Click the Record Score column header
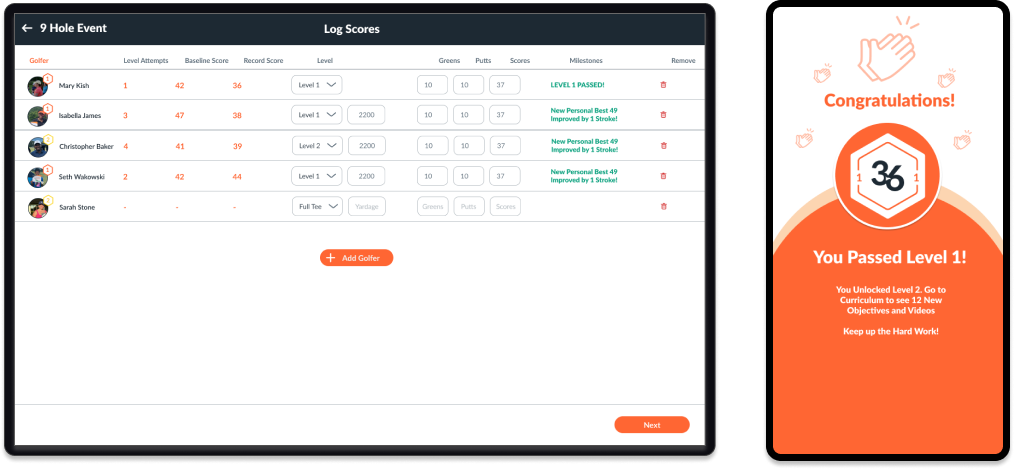The image size is (1014, 469). coord(263,61)
